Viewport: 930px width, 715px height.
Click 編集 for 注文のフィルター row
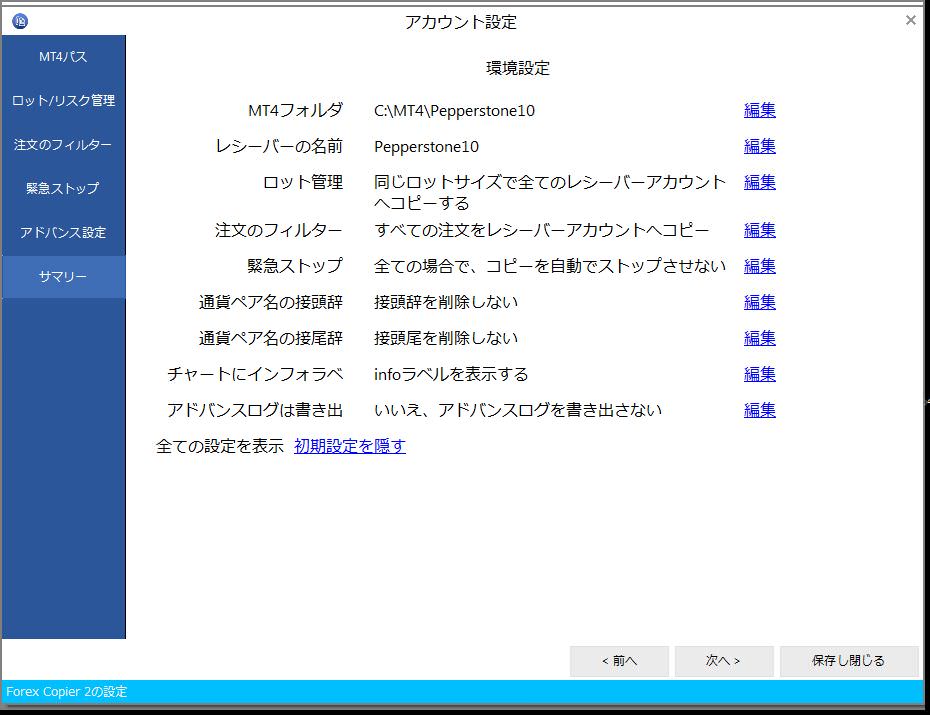point(759,231)
